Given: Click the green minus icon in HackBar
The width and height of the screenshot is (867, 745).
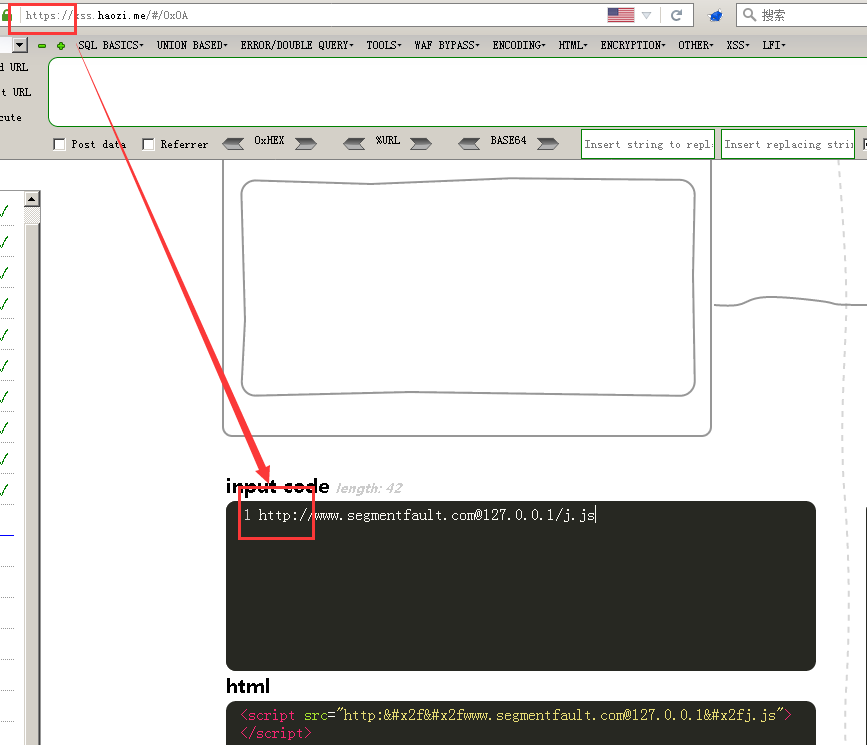Looking at the screenshot, I should (x=42, y=46).
